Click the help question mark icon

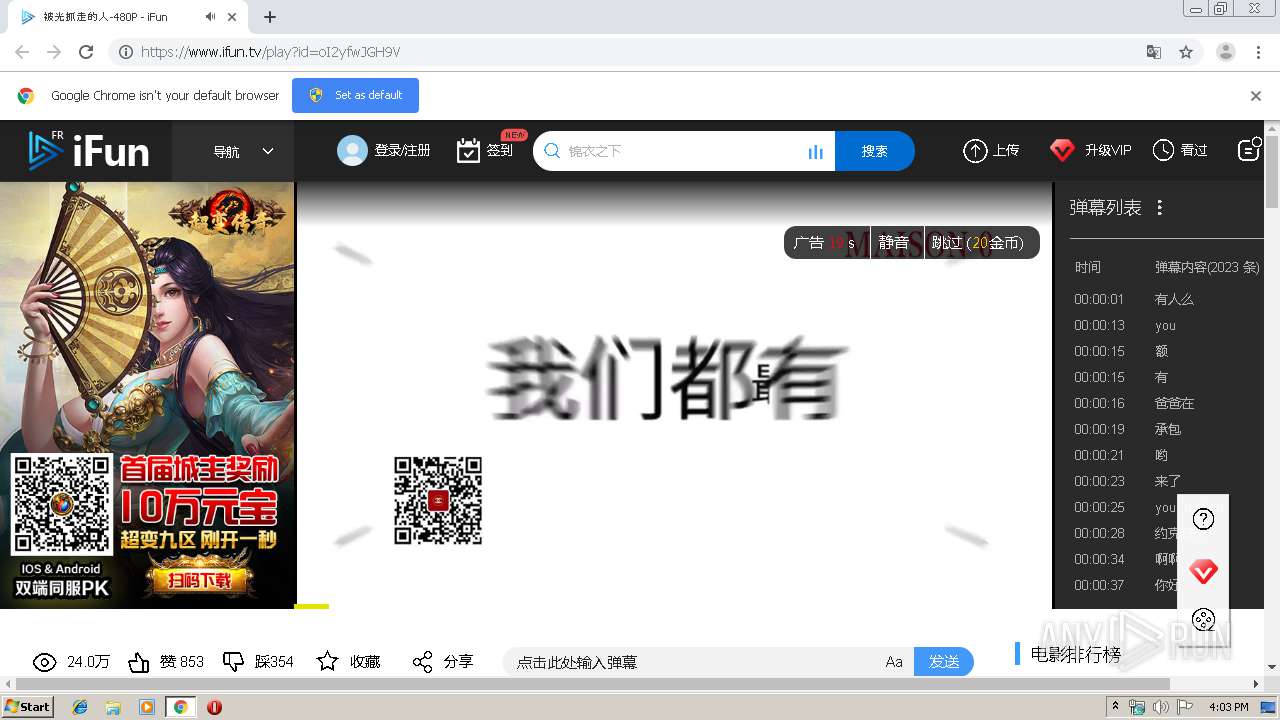[1204, 519]
